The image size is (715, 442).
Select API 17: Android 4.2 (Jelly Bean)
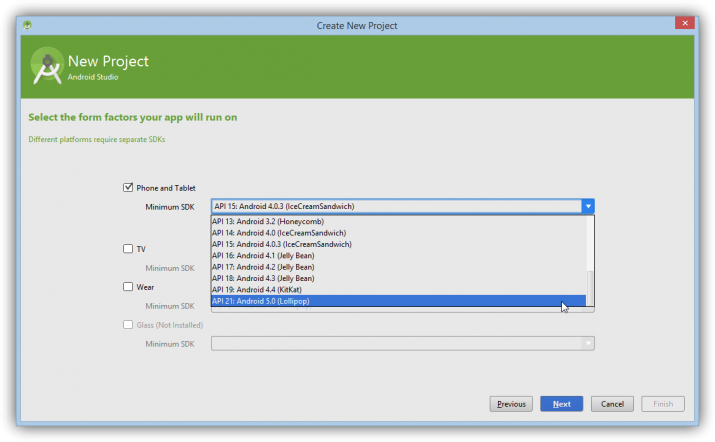(x=399, y=267)
